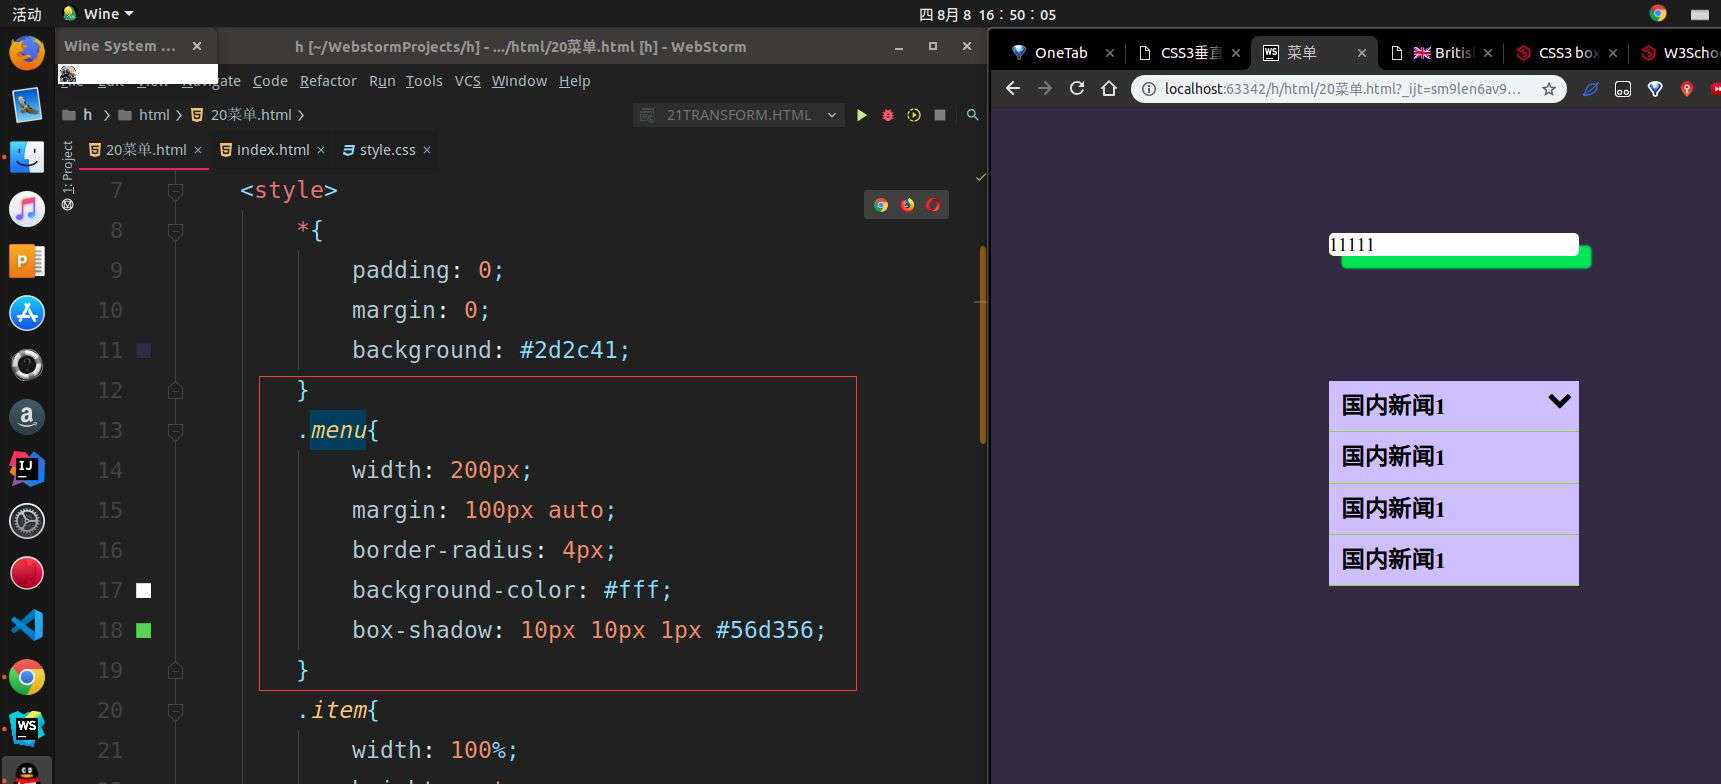Open run configuration dropdown 21TRANSFORM.HTML
This screenshot has width=1721, height=784.
click(739, 115)
